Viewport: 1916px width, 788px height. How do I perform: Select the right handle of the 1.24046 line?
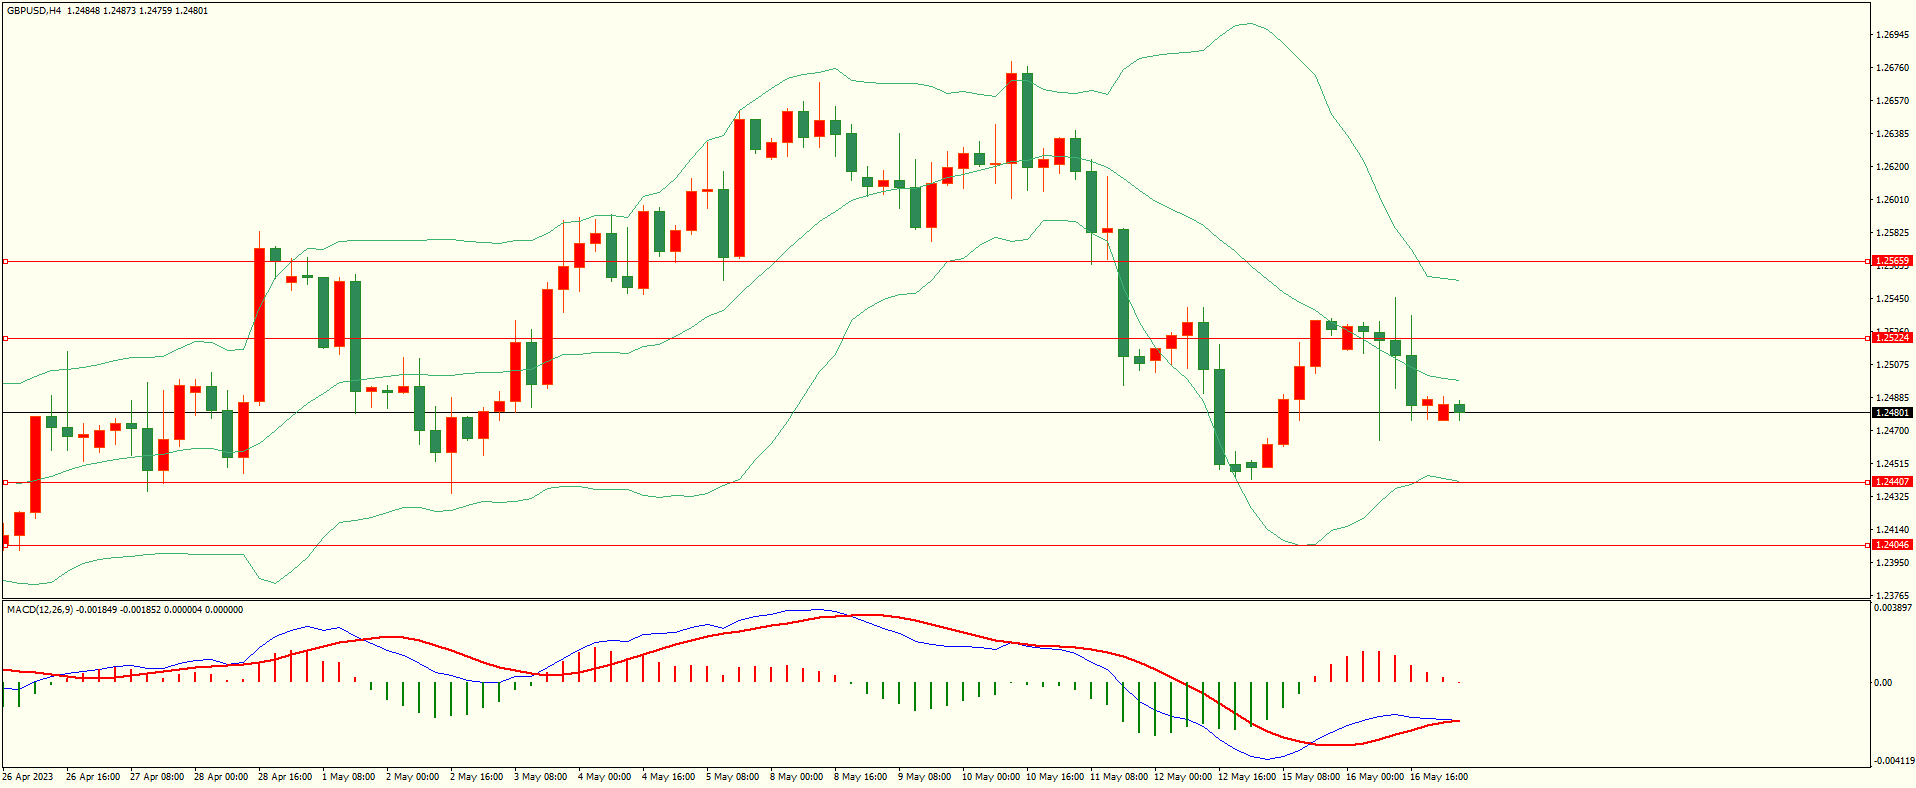click(x=1868, y=546)
